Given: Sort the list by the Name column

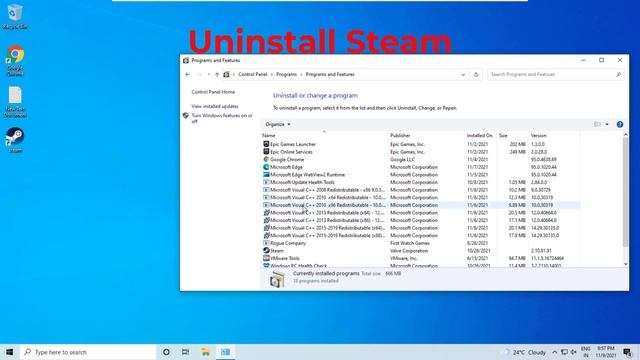Looking at the screenshot, I should click(269, 135).
